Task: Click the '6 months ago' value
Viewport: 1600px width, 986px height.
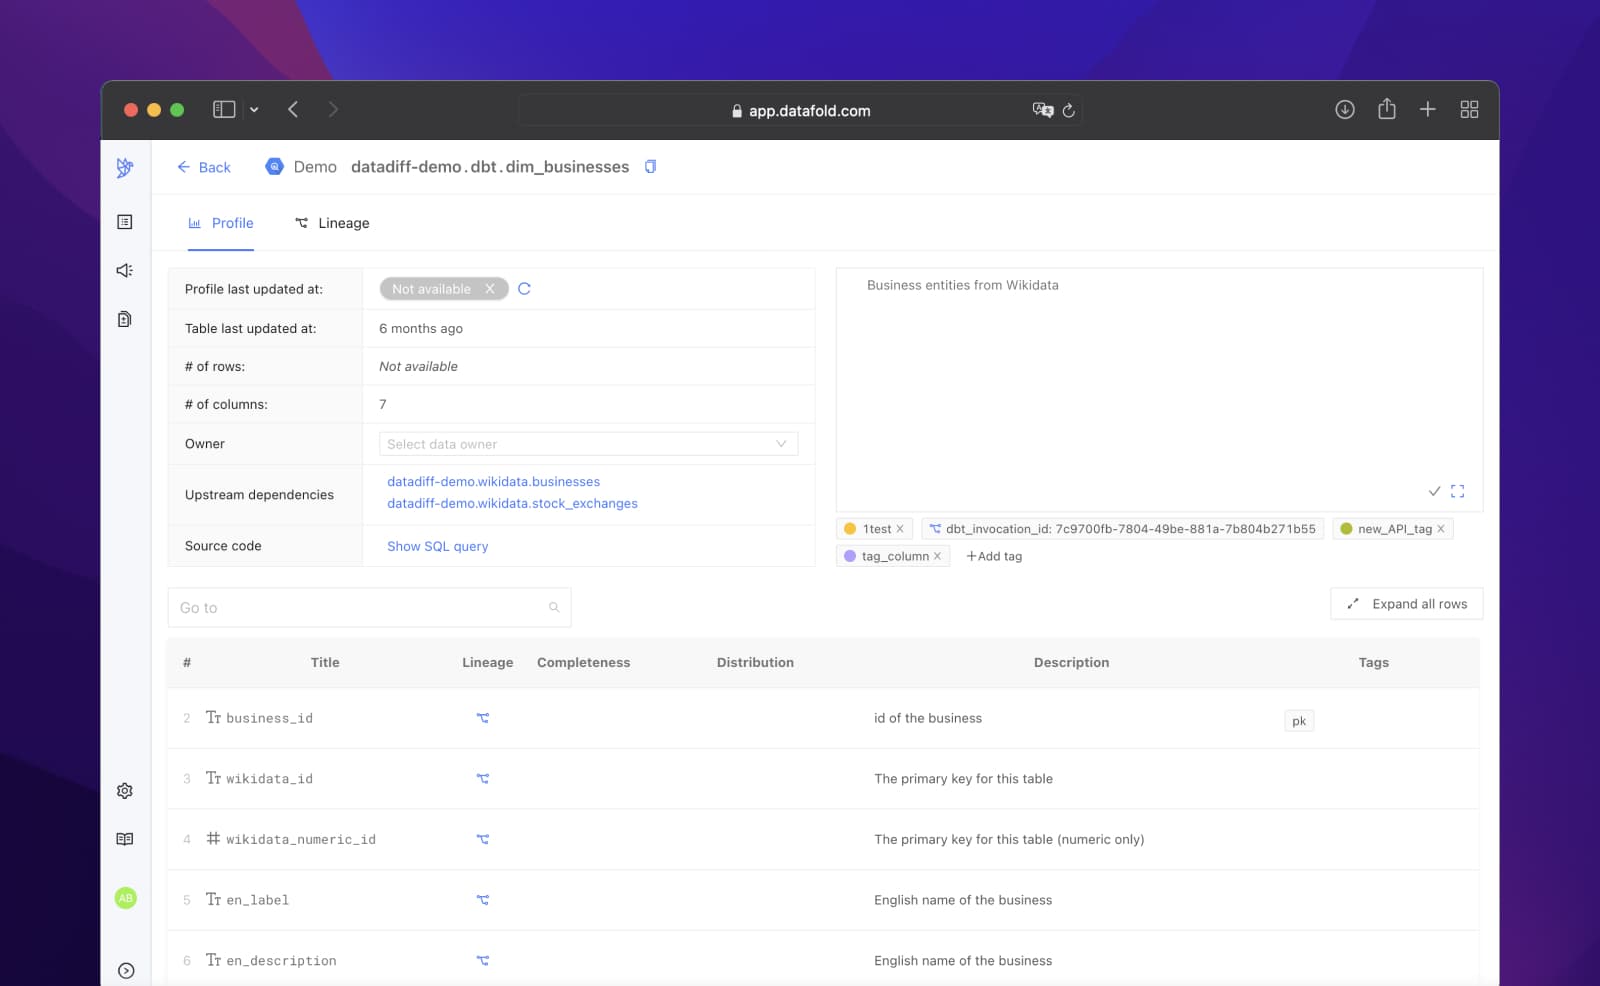Action: click(x=421, y=328)
